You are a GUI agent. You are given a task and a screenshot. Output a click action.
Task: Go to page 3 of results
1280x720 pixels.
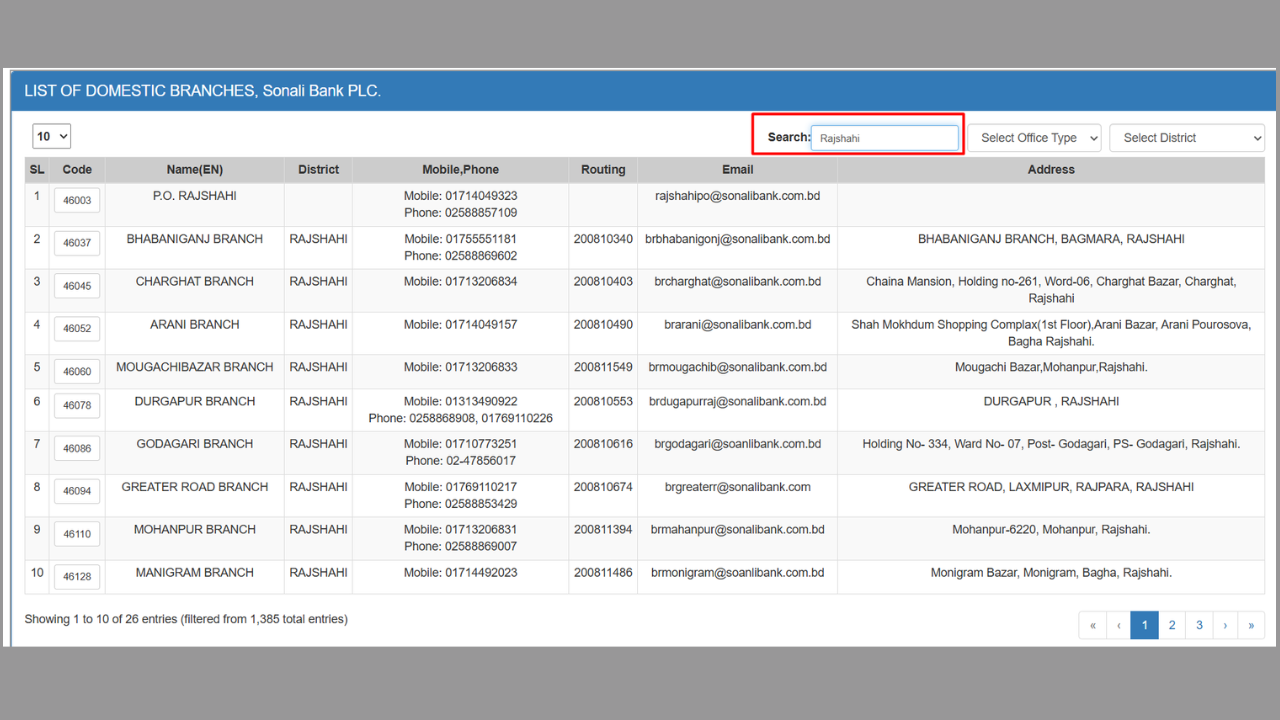click(x=1199, y=625)
